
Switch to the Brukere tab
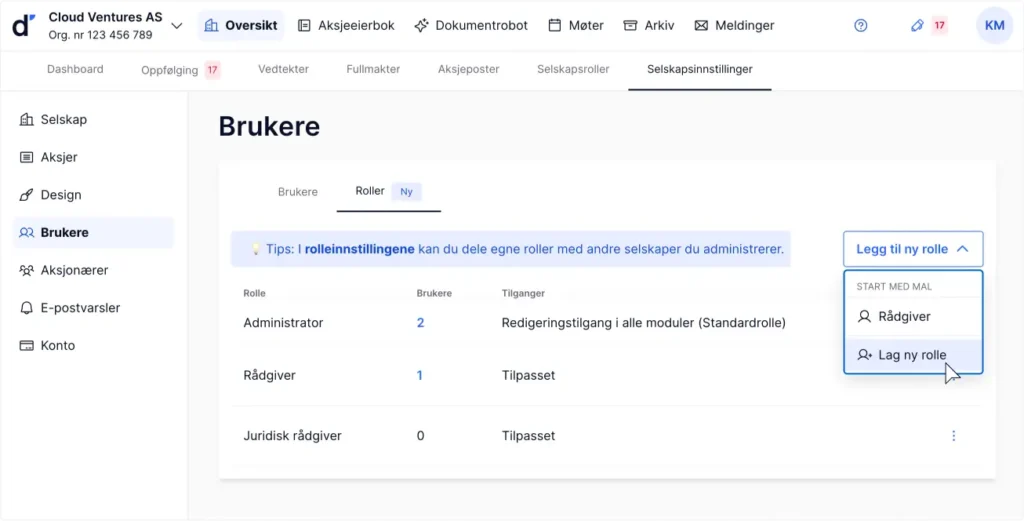coord(297,192)
